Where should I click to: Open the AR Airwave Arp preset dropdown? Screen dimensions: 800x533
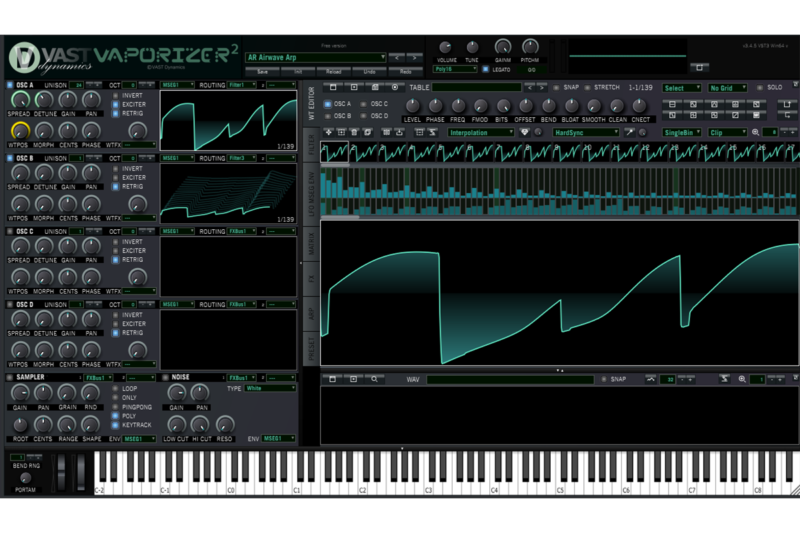click(x=316, y=58)
